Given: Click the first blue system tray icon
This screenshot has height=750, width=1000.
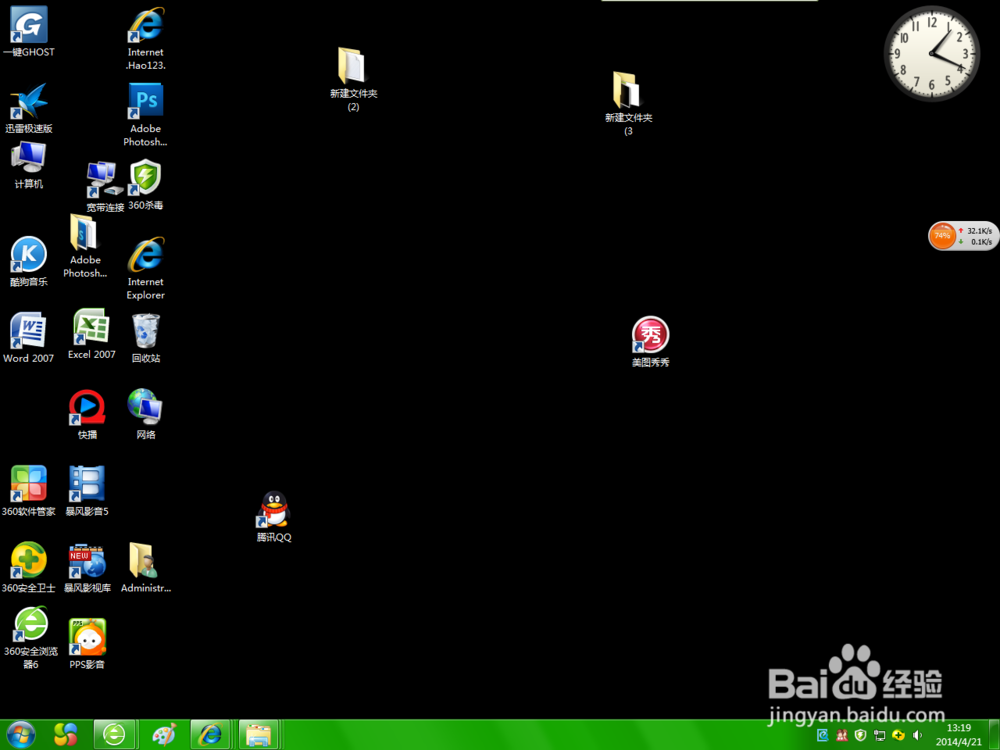Looking at the screenshot, I should coord(823,735).
